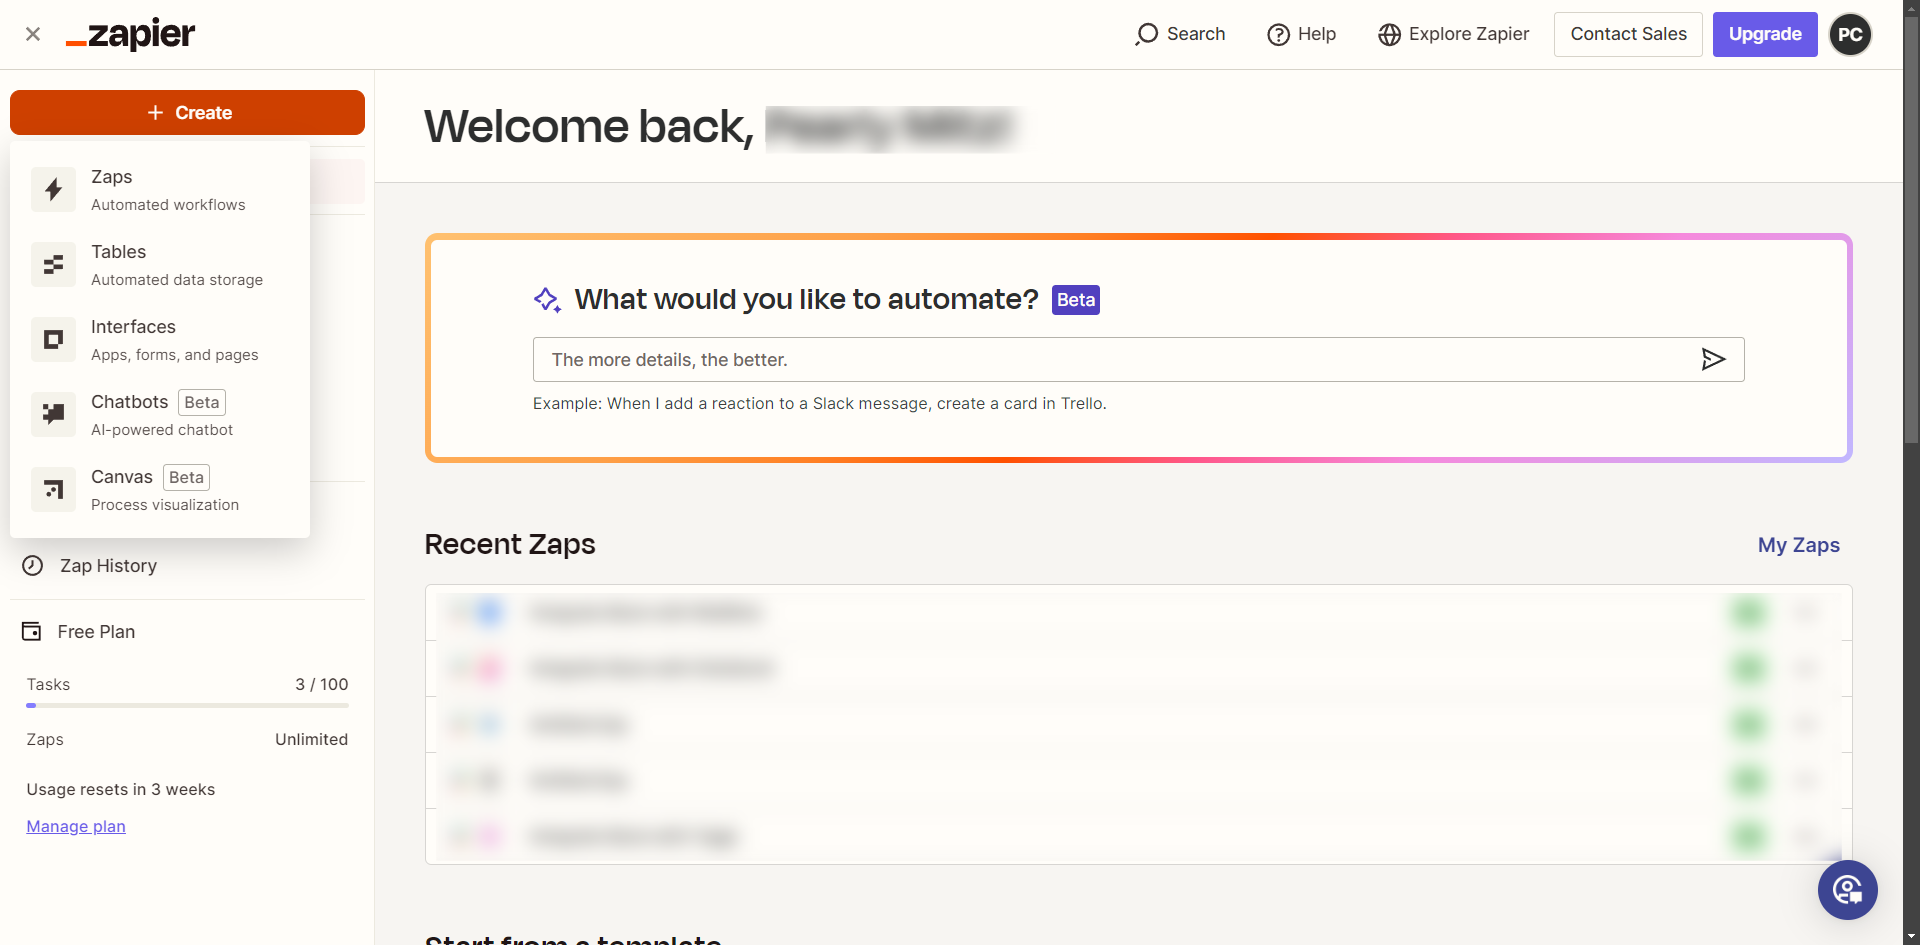This screenshot has height=945, width=1920.
Task: Open the support chat bubble icon
Action: [1847, 890]
